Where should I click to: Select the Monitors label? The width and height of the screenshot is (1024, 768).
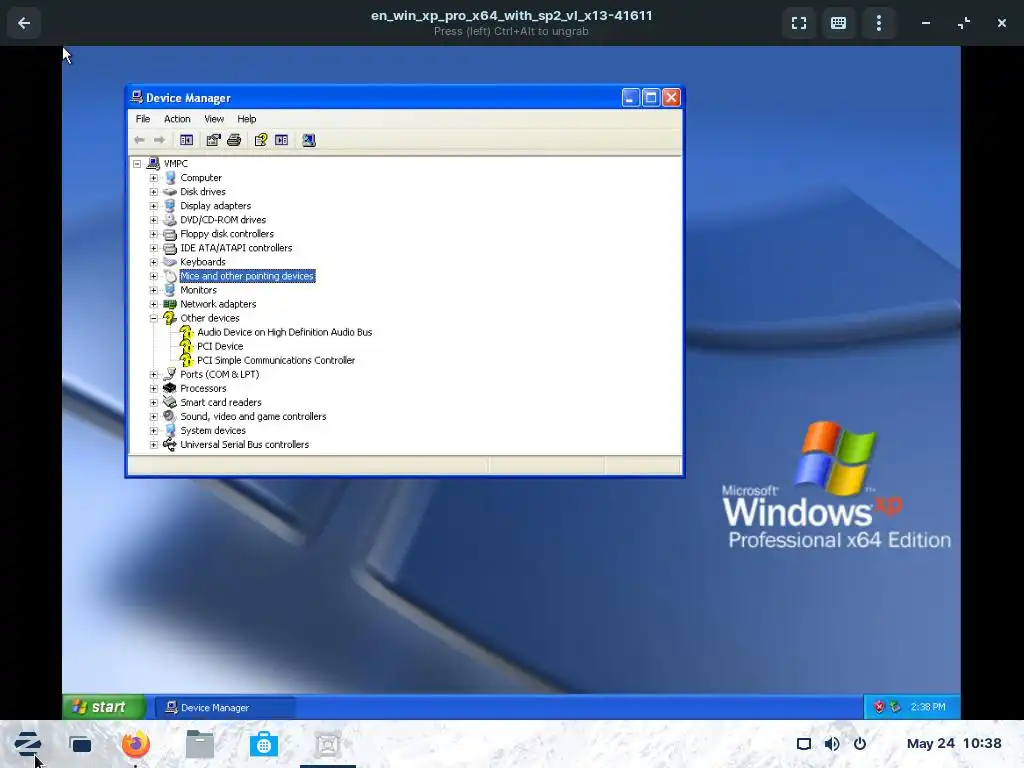click(x=199, y=290)
